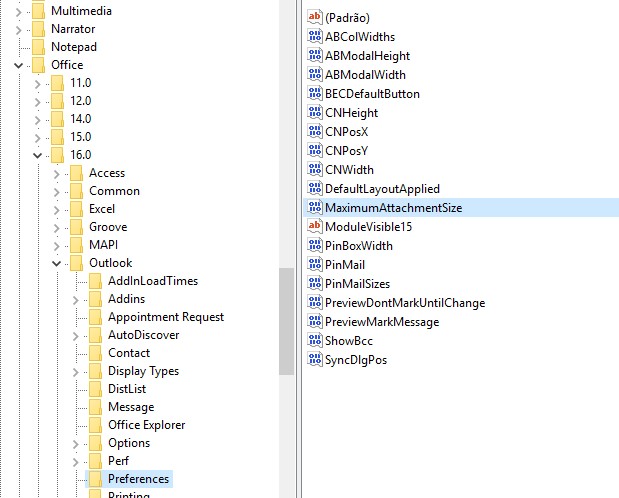Expand the 11.0 key
Viewport: 619px width, 498px height.
coord(38,83)
